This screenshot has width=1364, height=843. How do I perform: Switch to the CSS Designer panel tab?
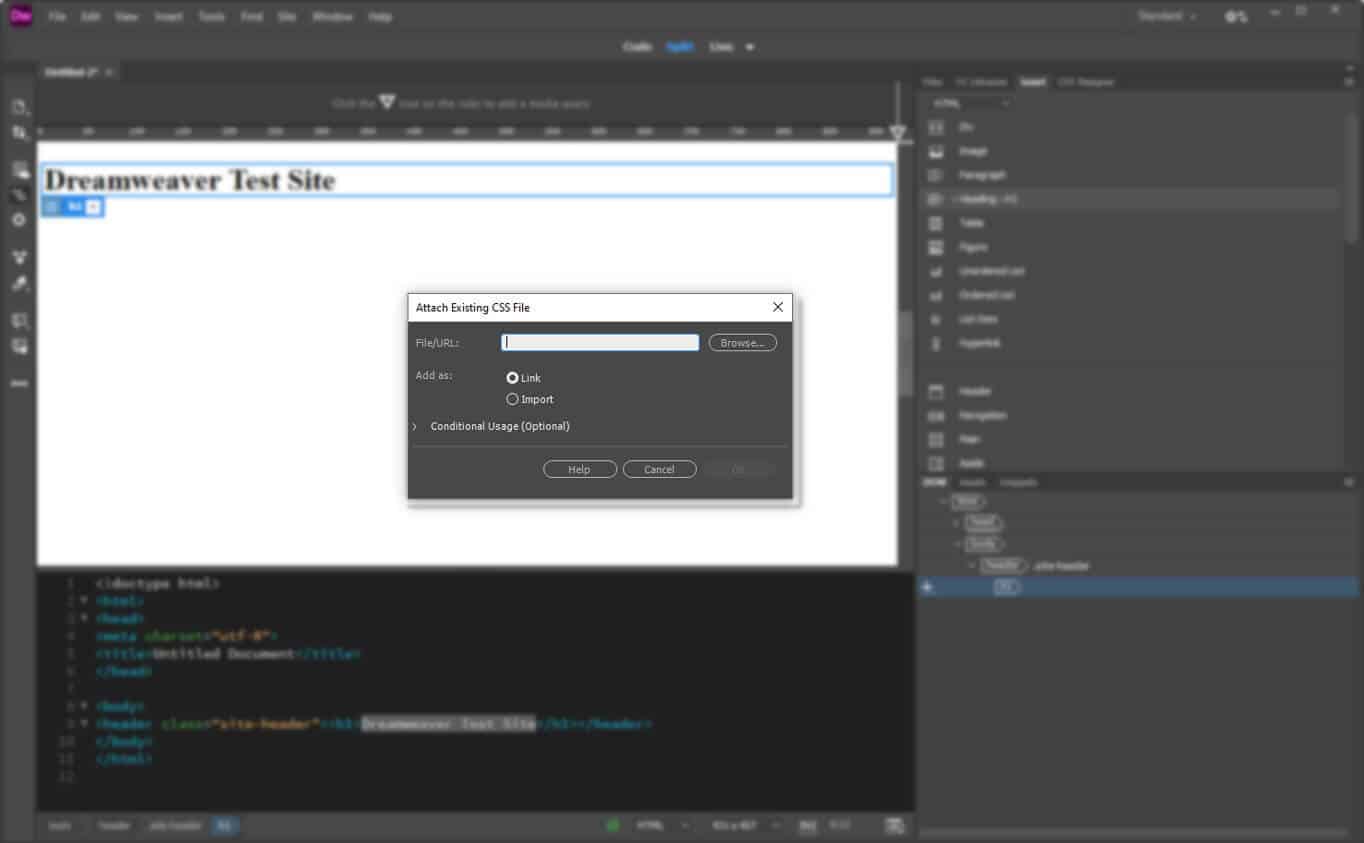click(1085, 82)
